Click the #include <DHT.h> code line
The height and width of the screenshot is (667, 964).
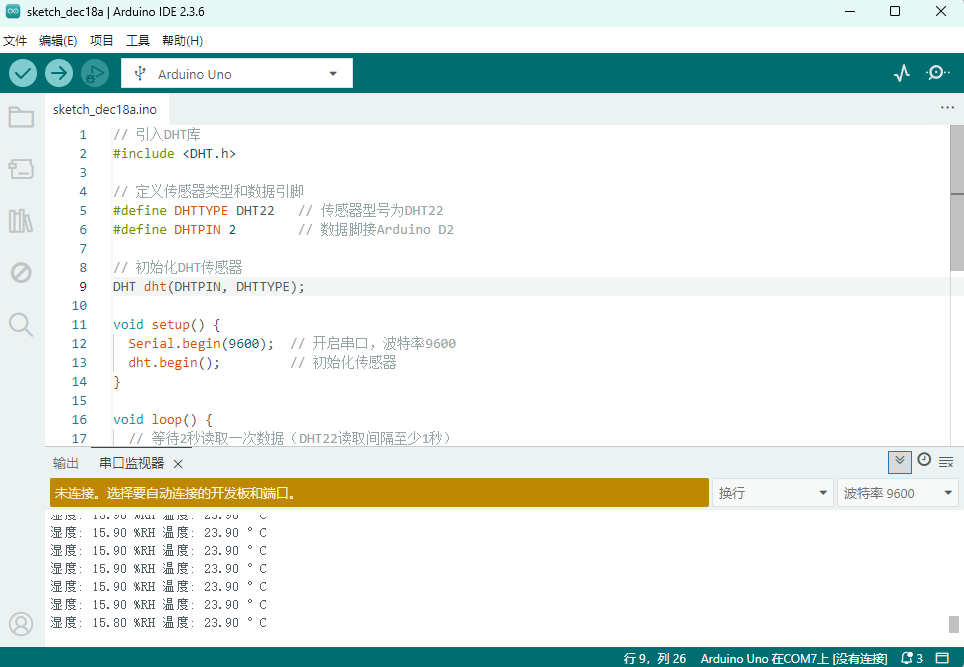174,154
